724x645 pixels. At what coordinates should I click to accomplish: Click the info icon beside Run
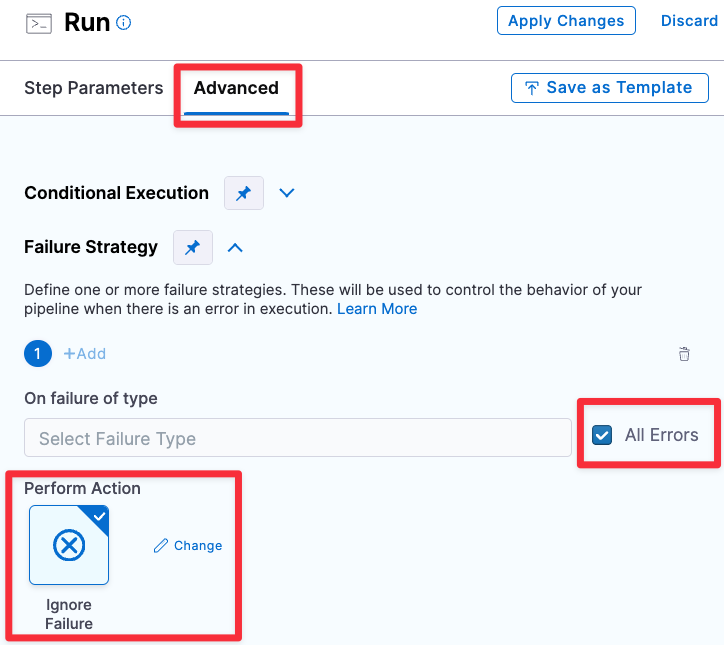click(124, 23)
